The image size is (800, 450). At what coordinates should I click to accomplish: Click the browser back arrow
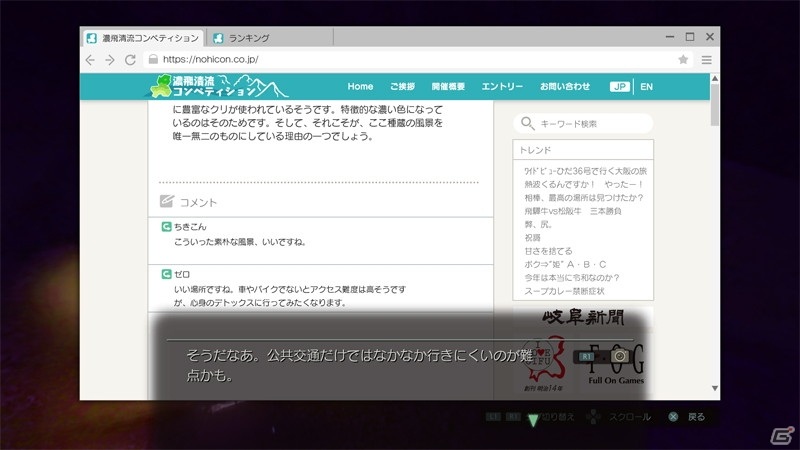click(x=90, y=60)
